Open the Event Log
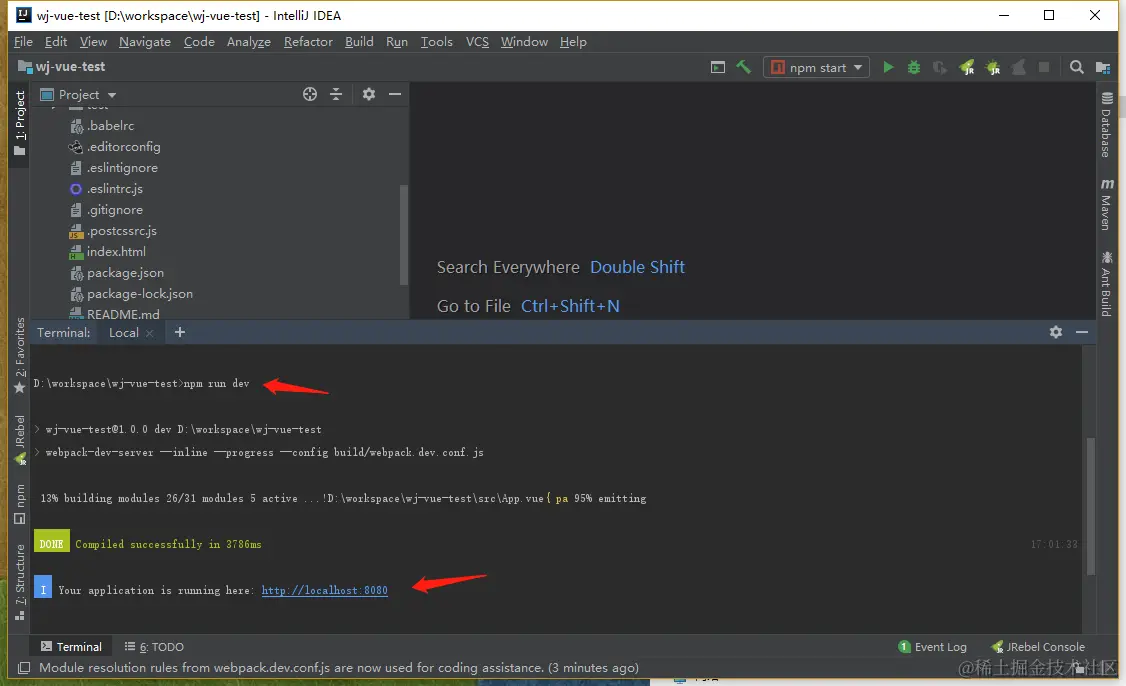The width and height of the screenshot is (1126, 686). (x=932, y=646)
